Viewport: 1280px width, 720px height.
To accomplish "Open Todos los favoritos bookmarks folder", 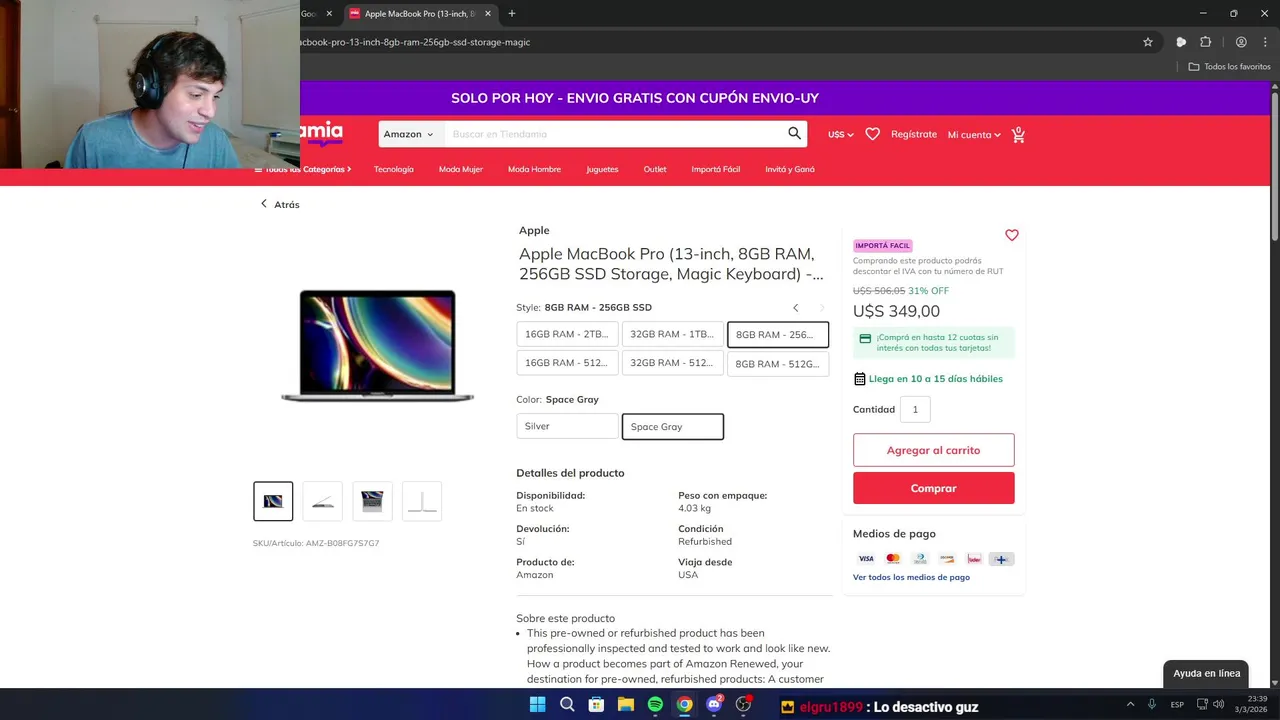I will click(x=1230, y=66).
